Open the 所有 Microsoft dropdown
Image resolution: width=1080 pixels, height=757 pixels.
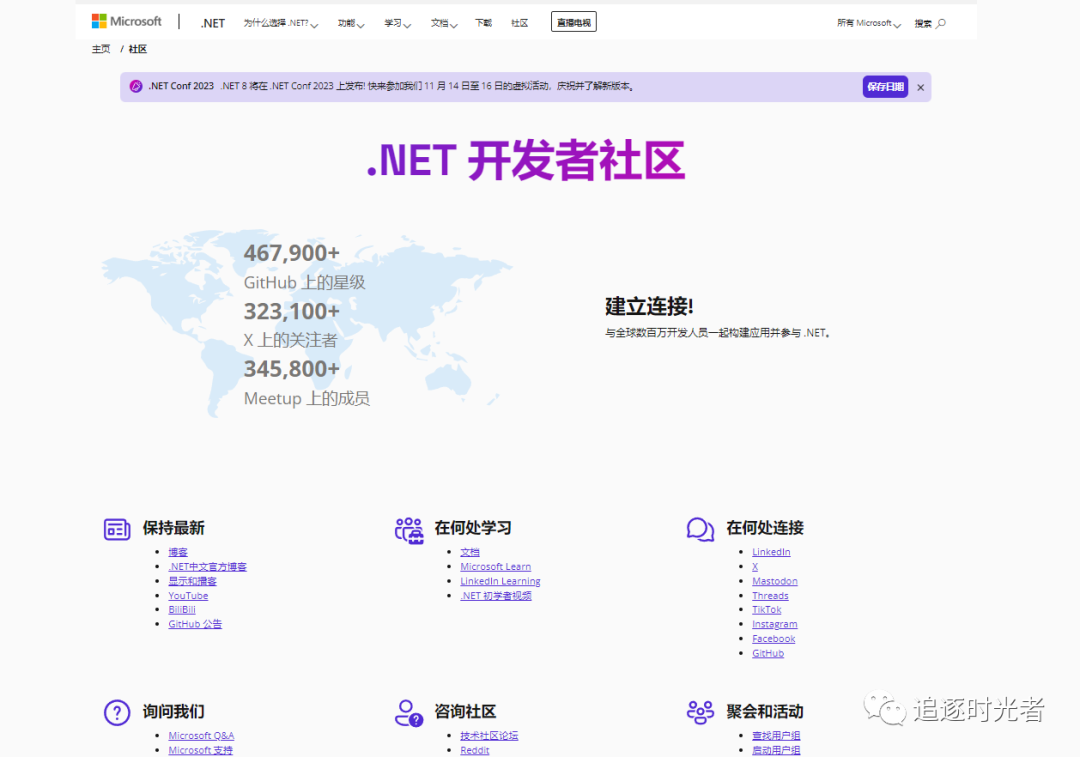(866, 21)
